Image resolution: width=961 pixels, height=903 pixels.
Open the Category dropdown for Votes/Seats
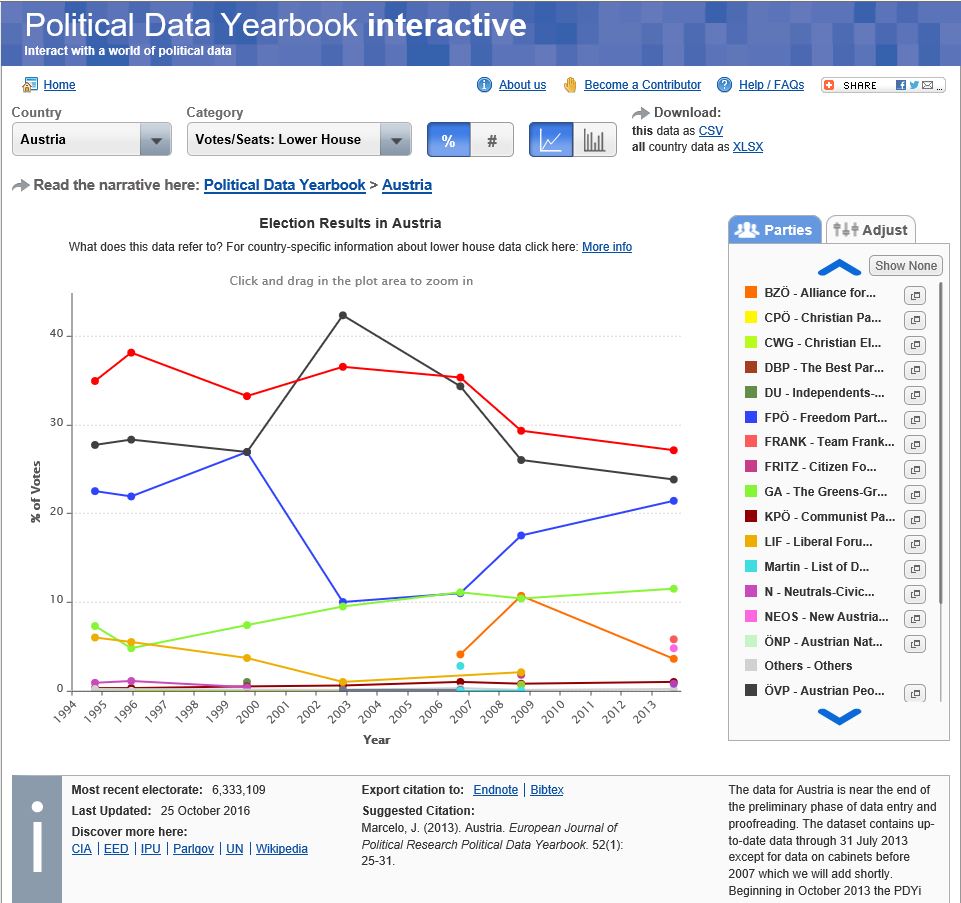[298, 140]
